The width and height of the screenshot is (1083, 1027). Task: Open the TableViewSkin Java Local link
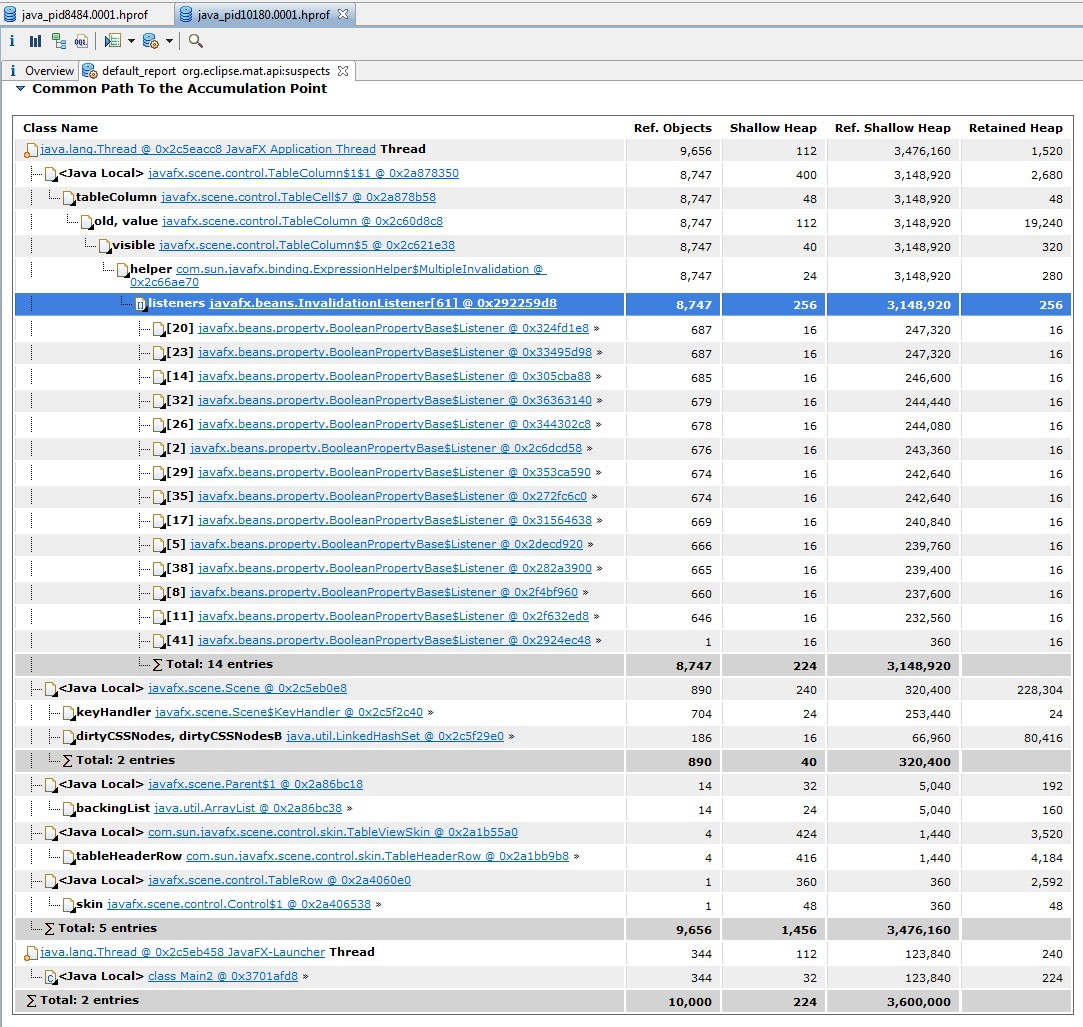point(332,832)
